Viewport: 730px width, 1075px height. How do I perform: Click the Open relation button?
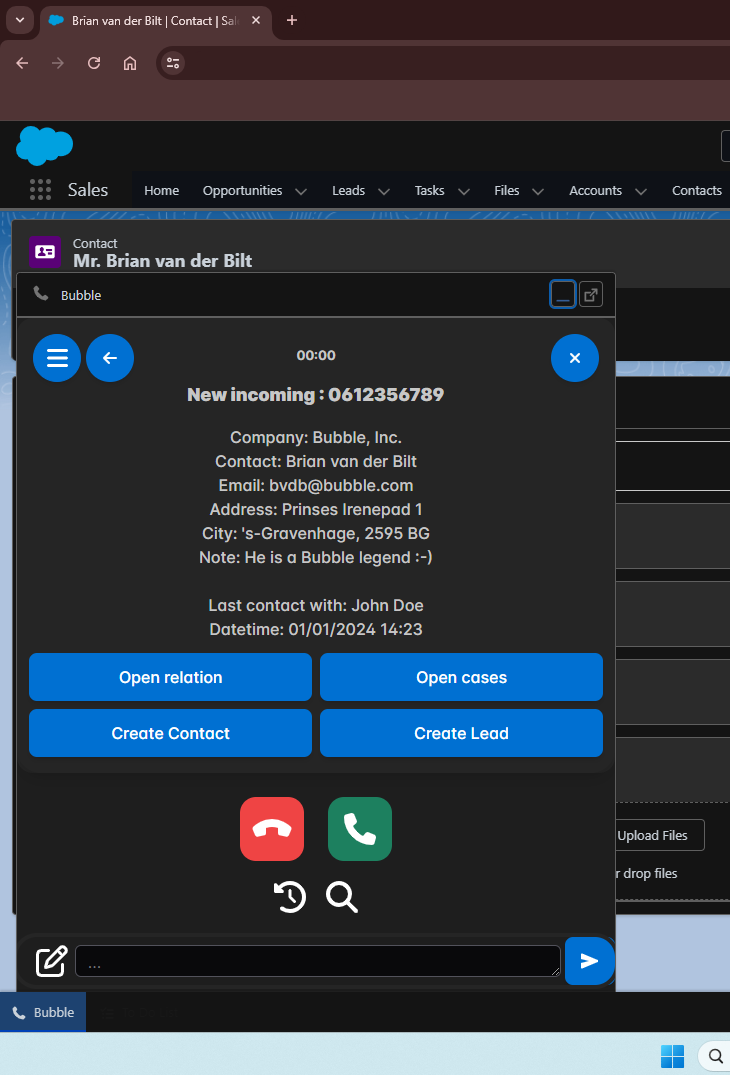(170, 677)
